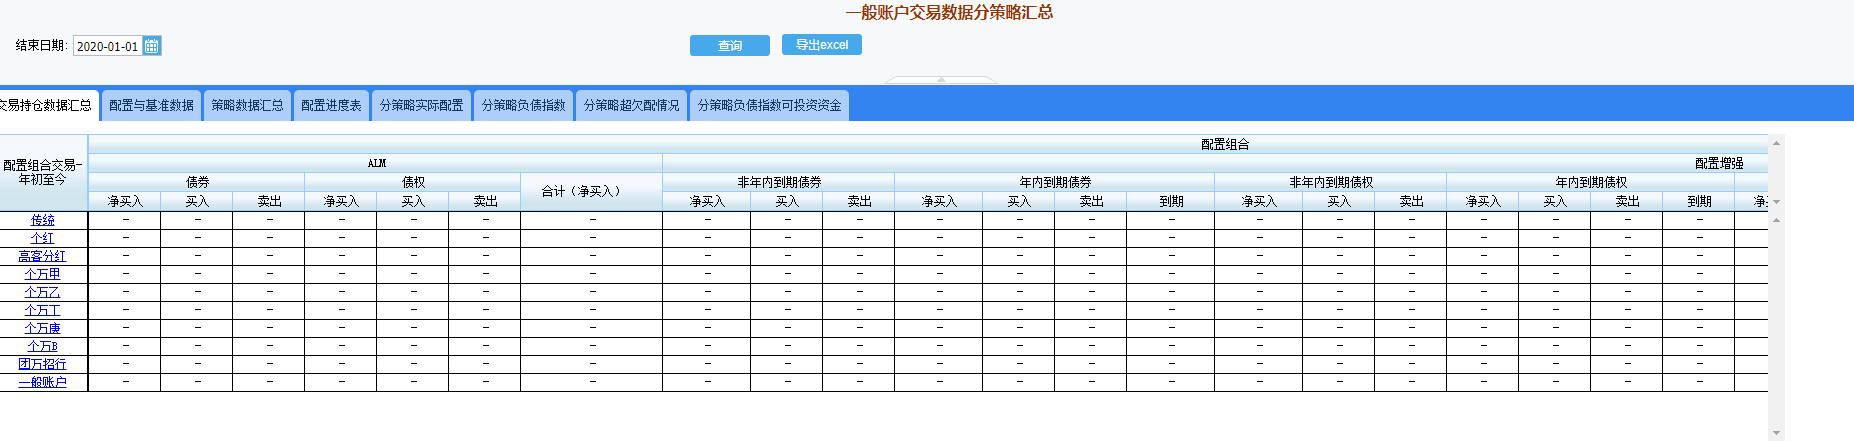
Task: Click the table body scrollbar's bottom down arrow
Action: click(x=1776, y=433)
